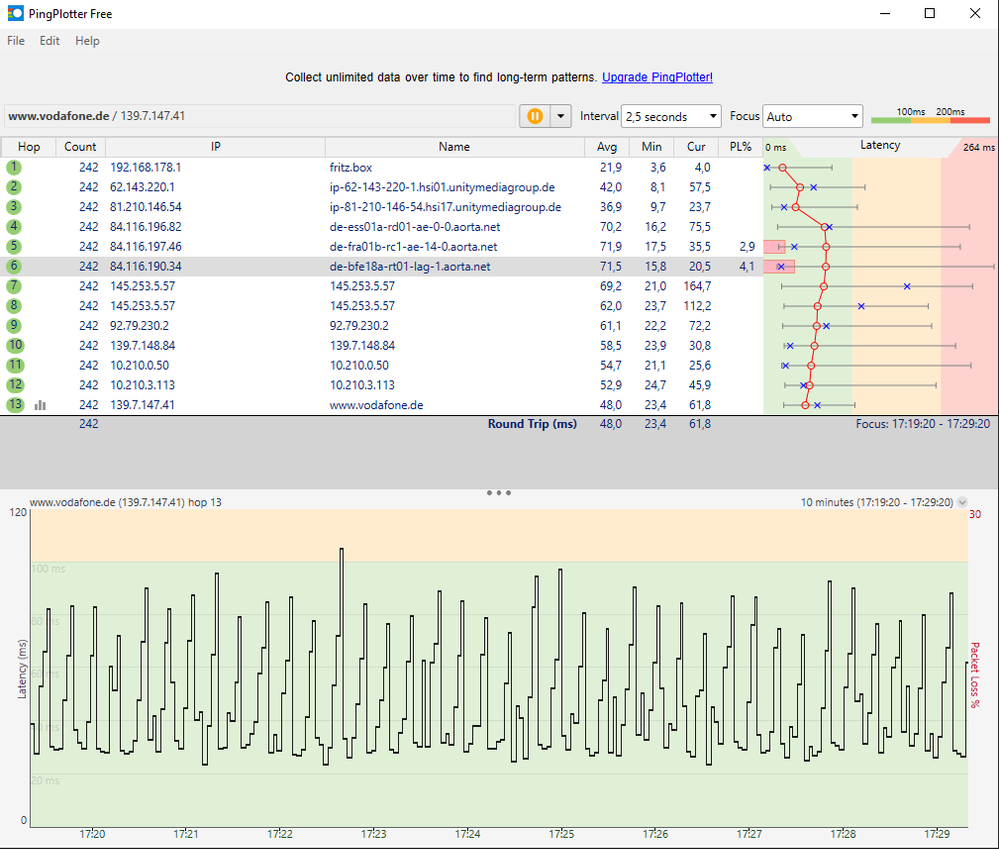The image size is (999, 849).
Task: Click hop 8 green circle icon
Action: point(14,306)
